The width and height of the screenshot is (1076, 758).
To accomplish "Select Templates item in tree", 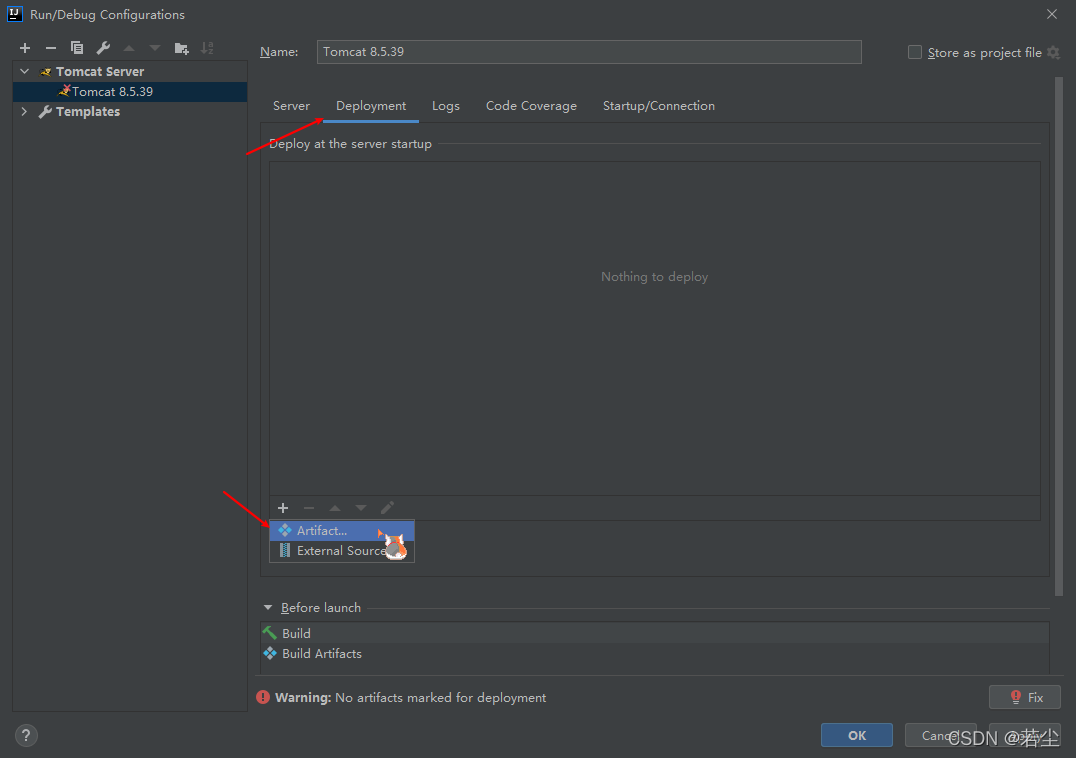I will 88,111.
